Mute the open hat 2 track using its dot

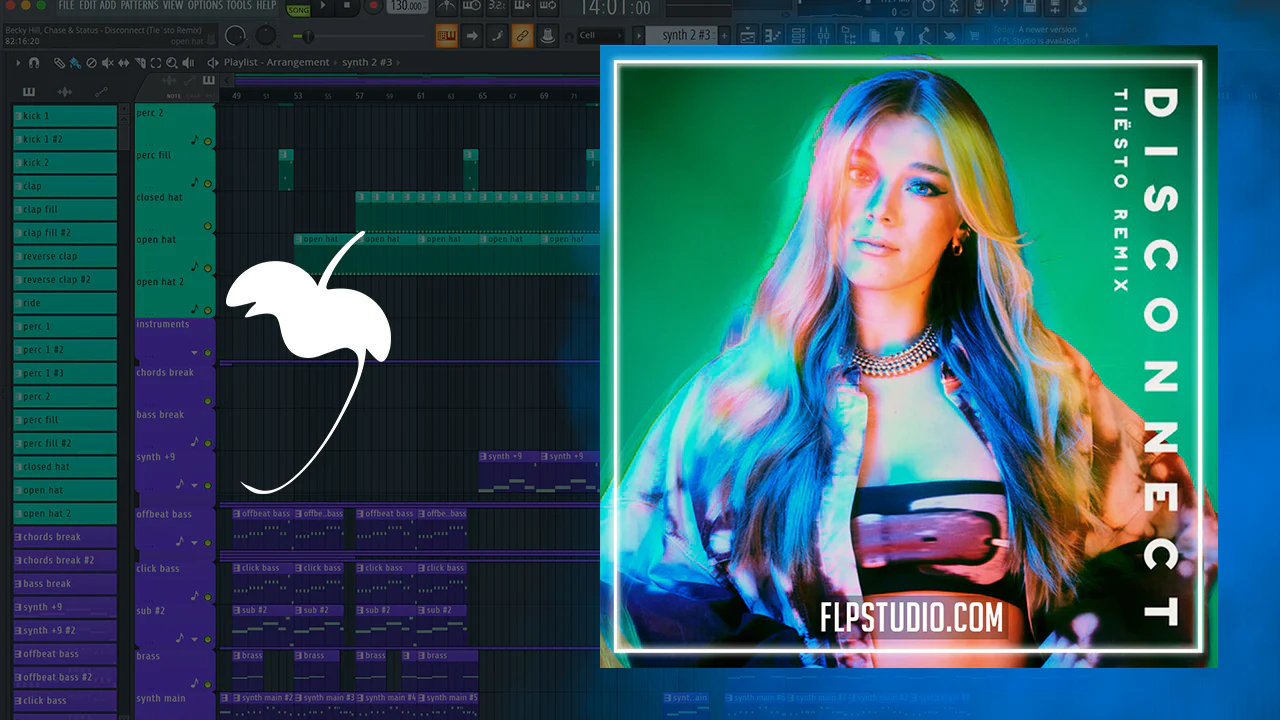coord(208,310)
